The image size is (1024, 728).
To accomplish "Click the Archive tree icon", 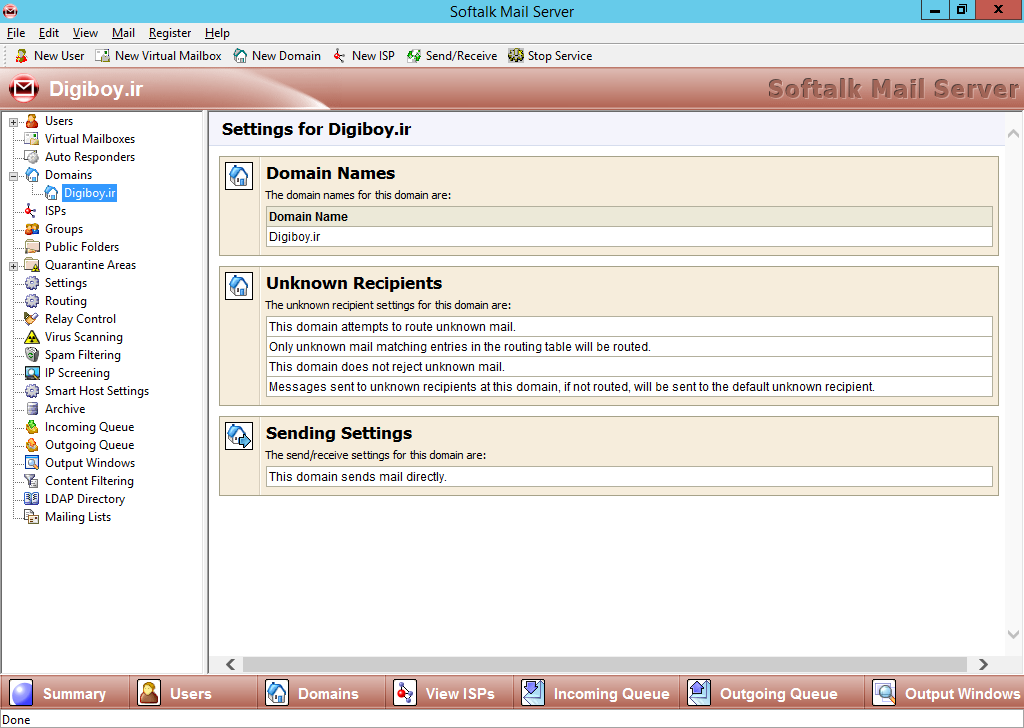I will click(x=32, y=409).
